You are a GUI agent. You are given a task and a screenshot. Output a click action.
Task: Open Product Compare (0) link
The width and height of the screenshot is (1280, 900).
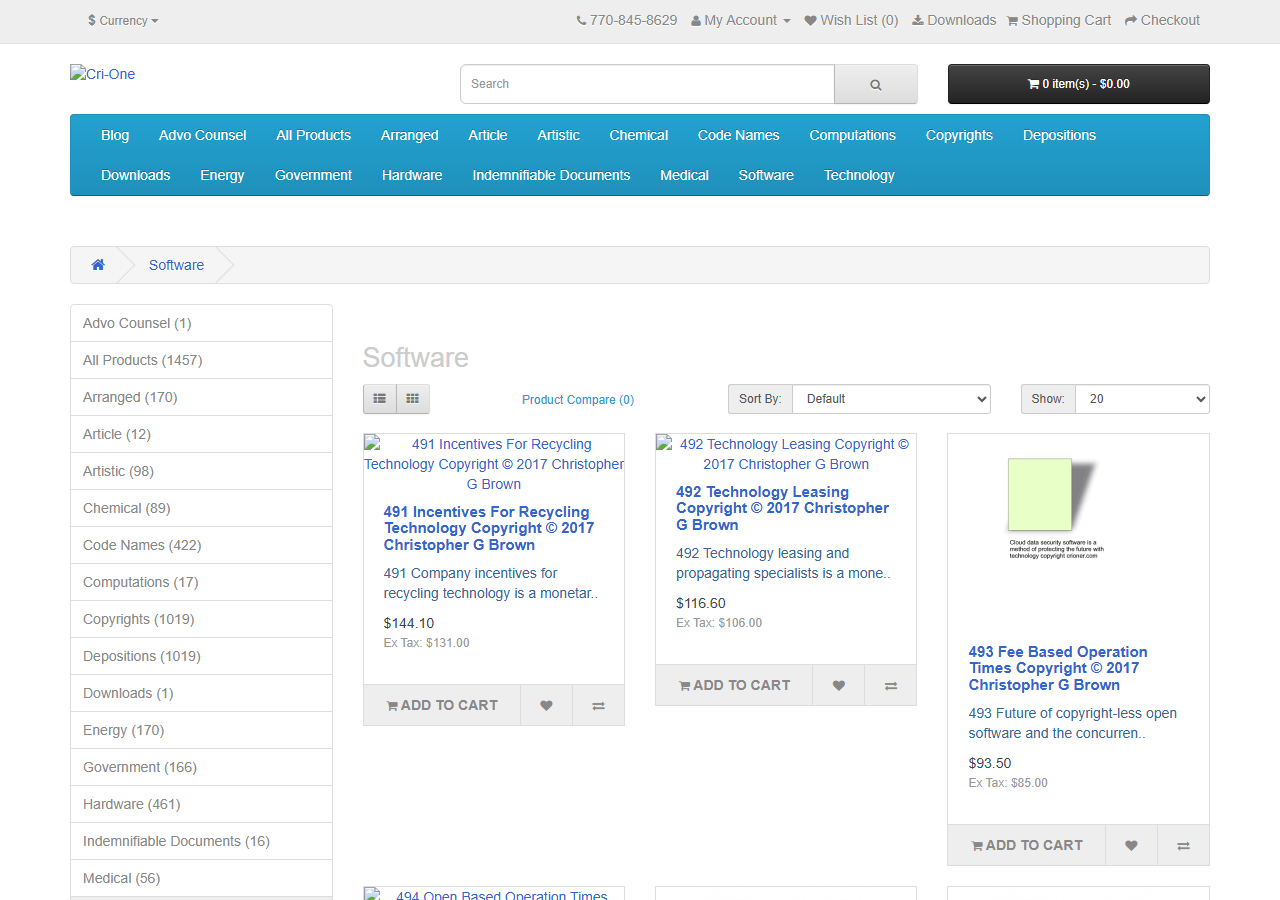point(578,400)
